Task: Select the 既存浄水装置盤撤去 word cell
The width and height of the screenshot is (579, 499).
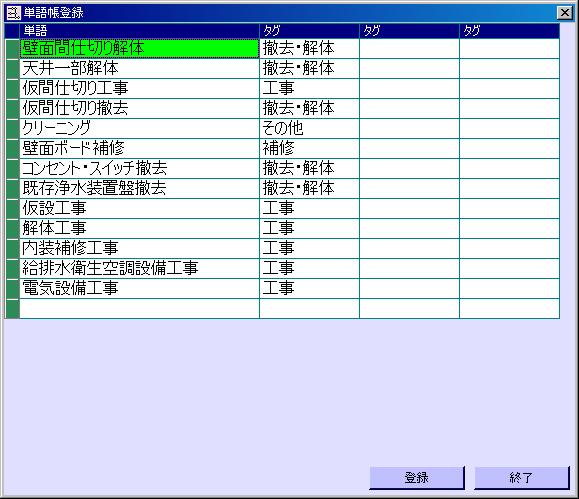Action: click(140, 188)
